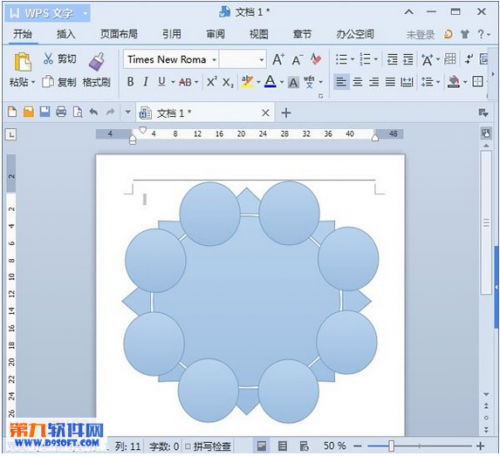Expand quick access toolbar customize arrow
This screenshot has height=456, width=500.
point(128,112)
